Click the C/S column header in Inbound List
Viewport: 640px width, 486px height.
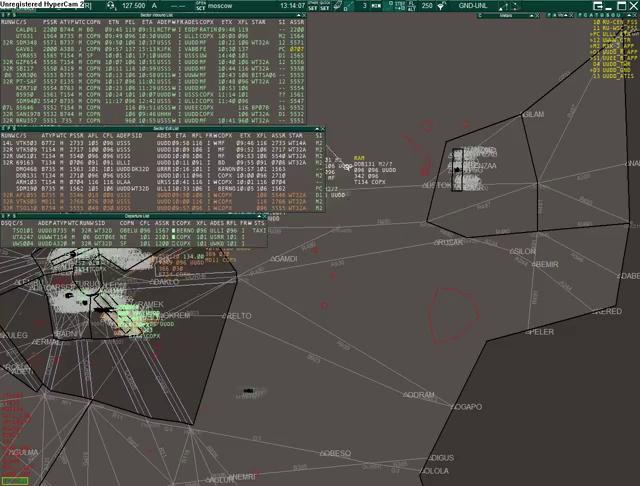(21, 22)
